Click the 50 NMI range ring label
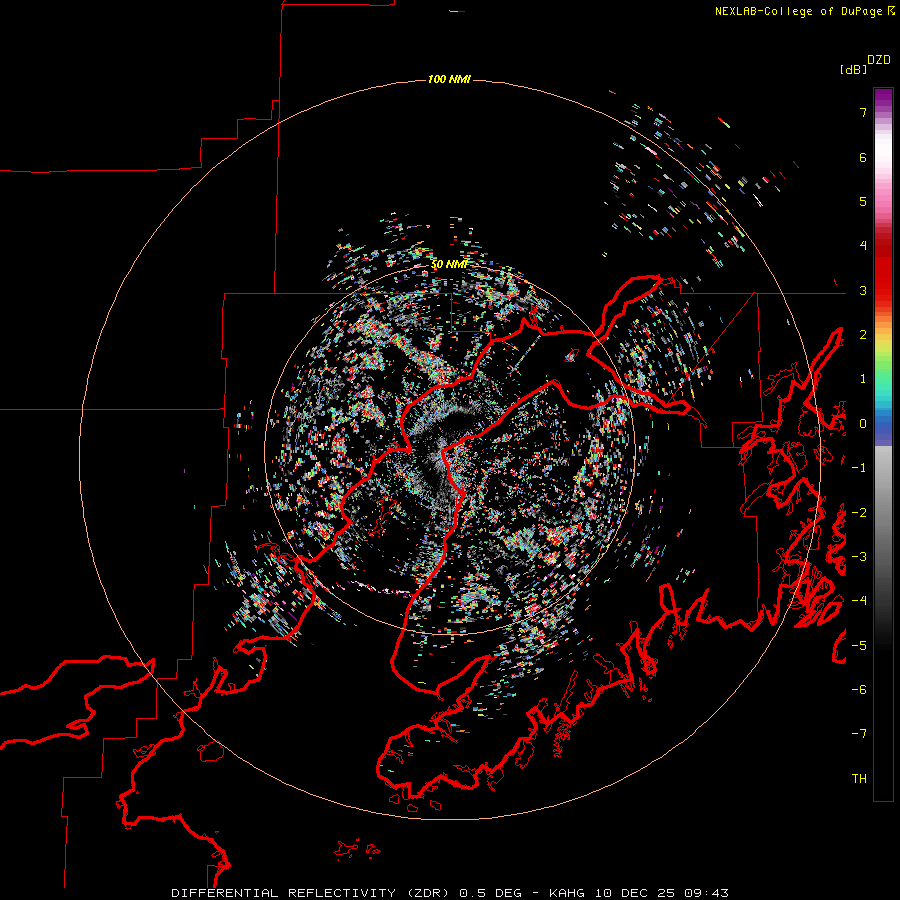The width and height of the screenshot is (900, 900). 449,265
